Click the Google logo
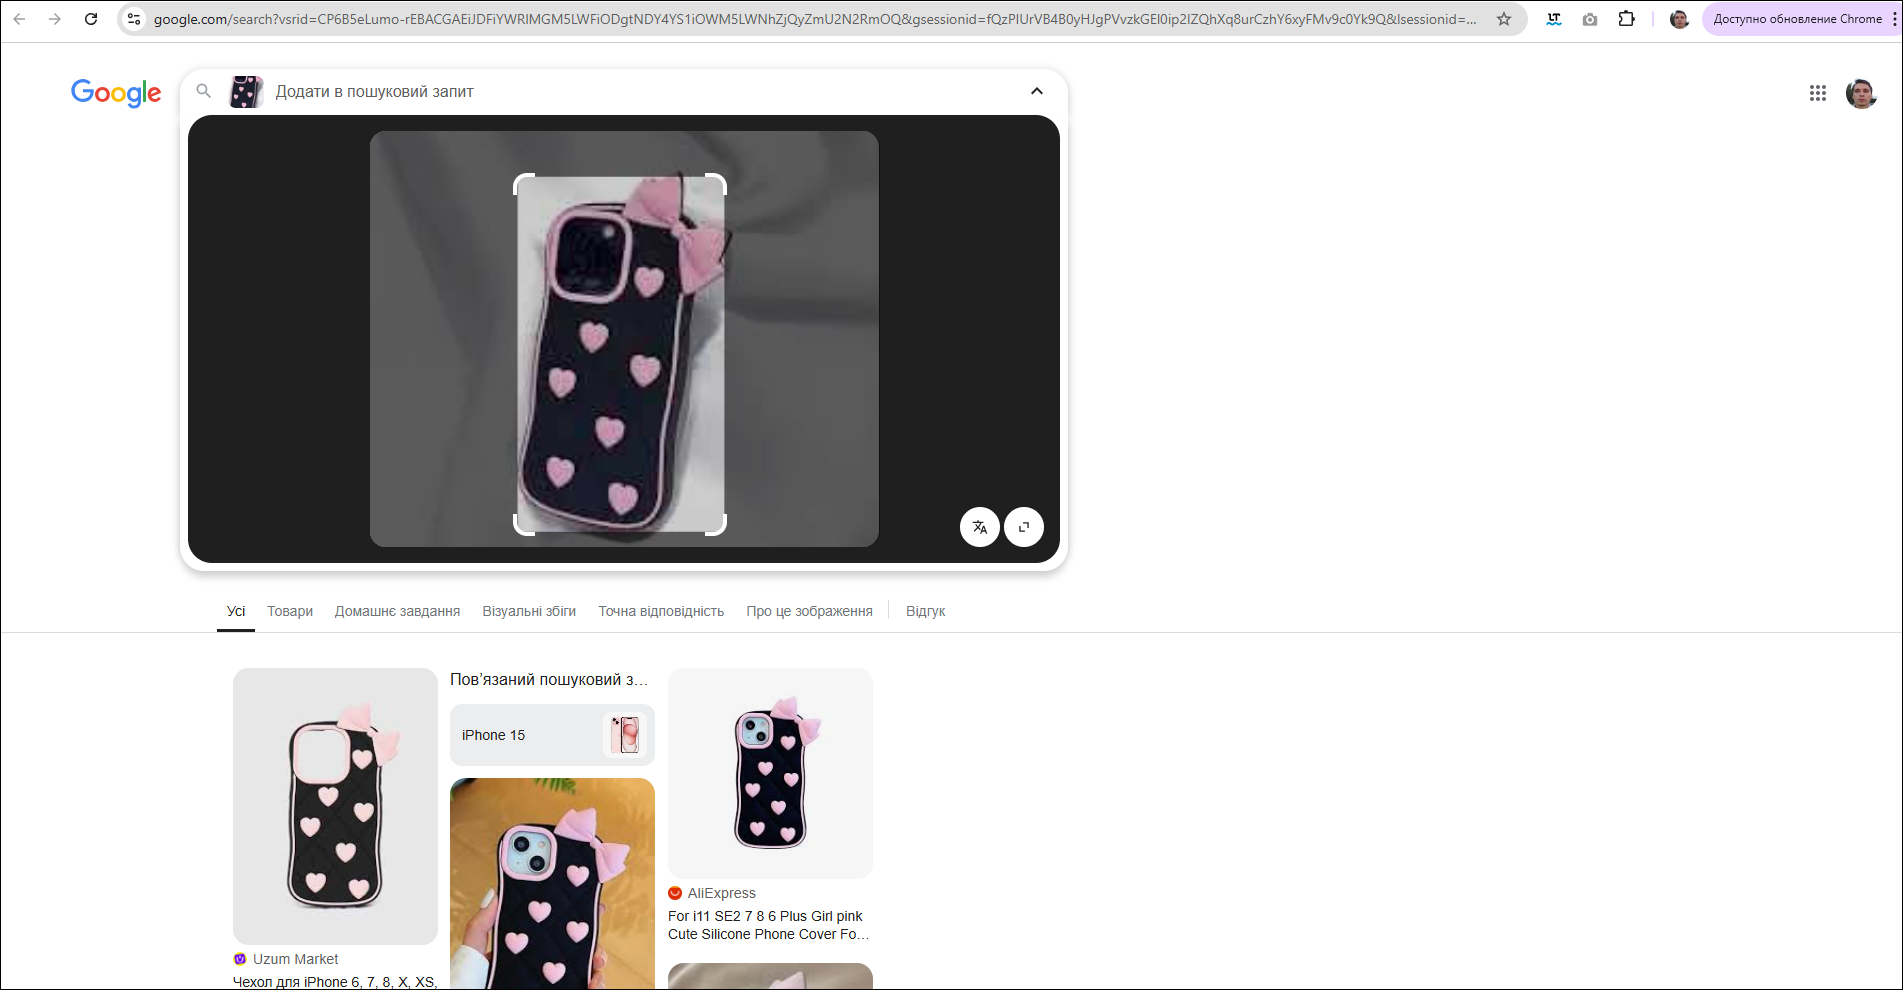 [116, 93]
